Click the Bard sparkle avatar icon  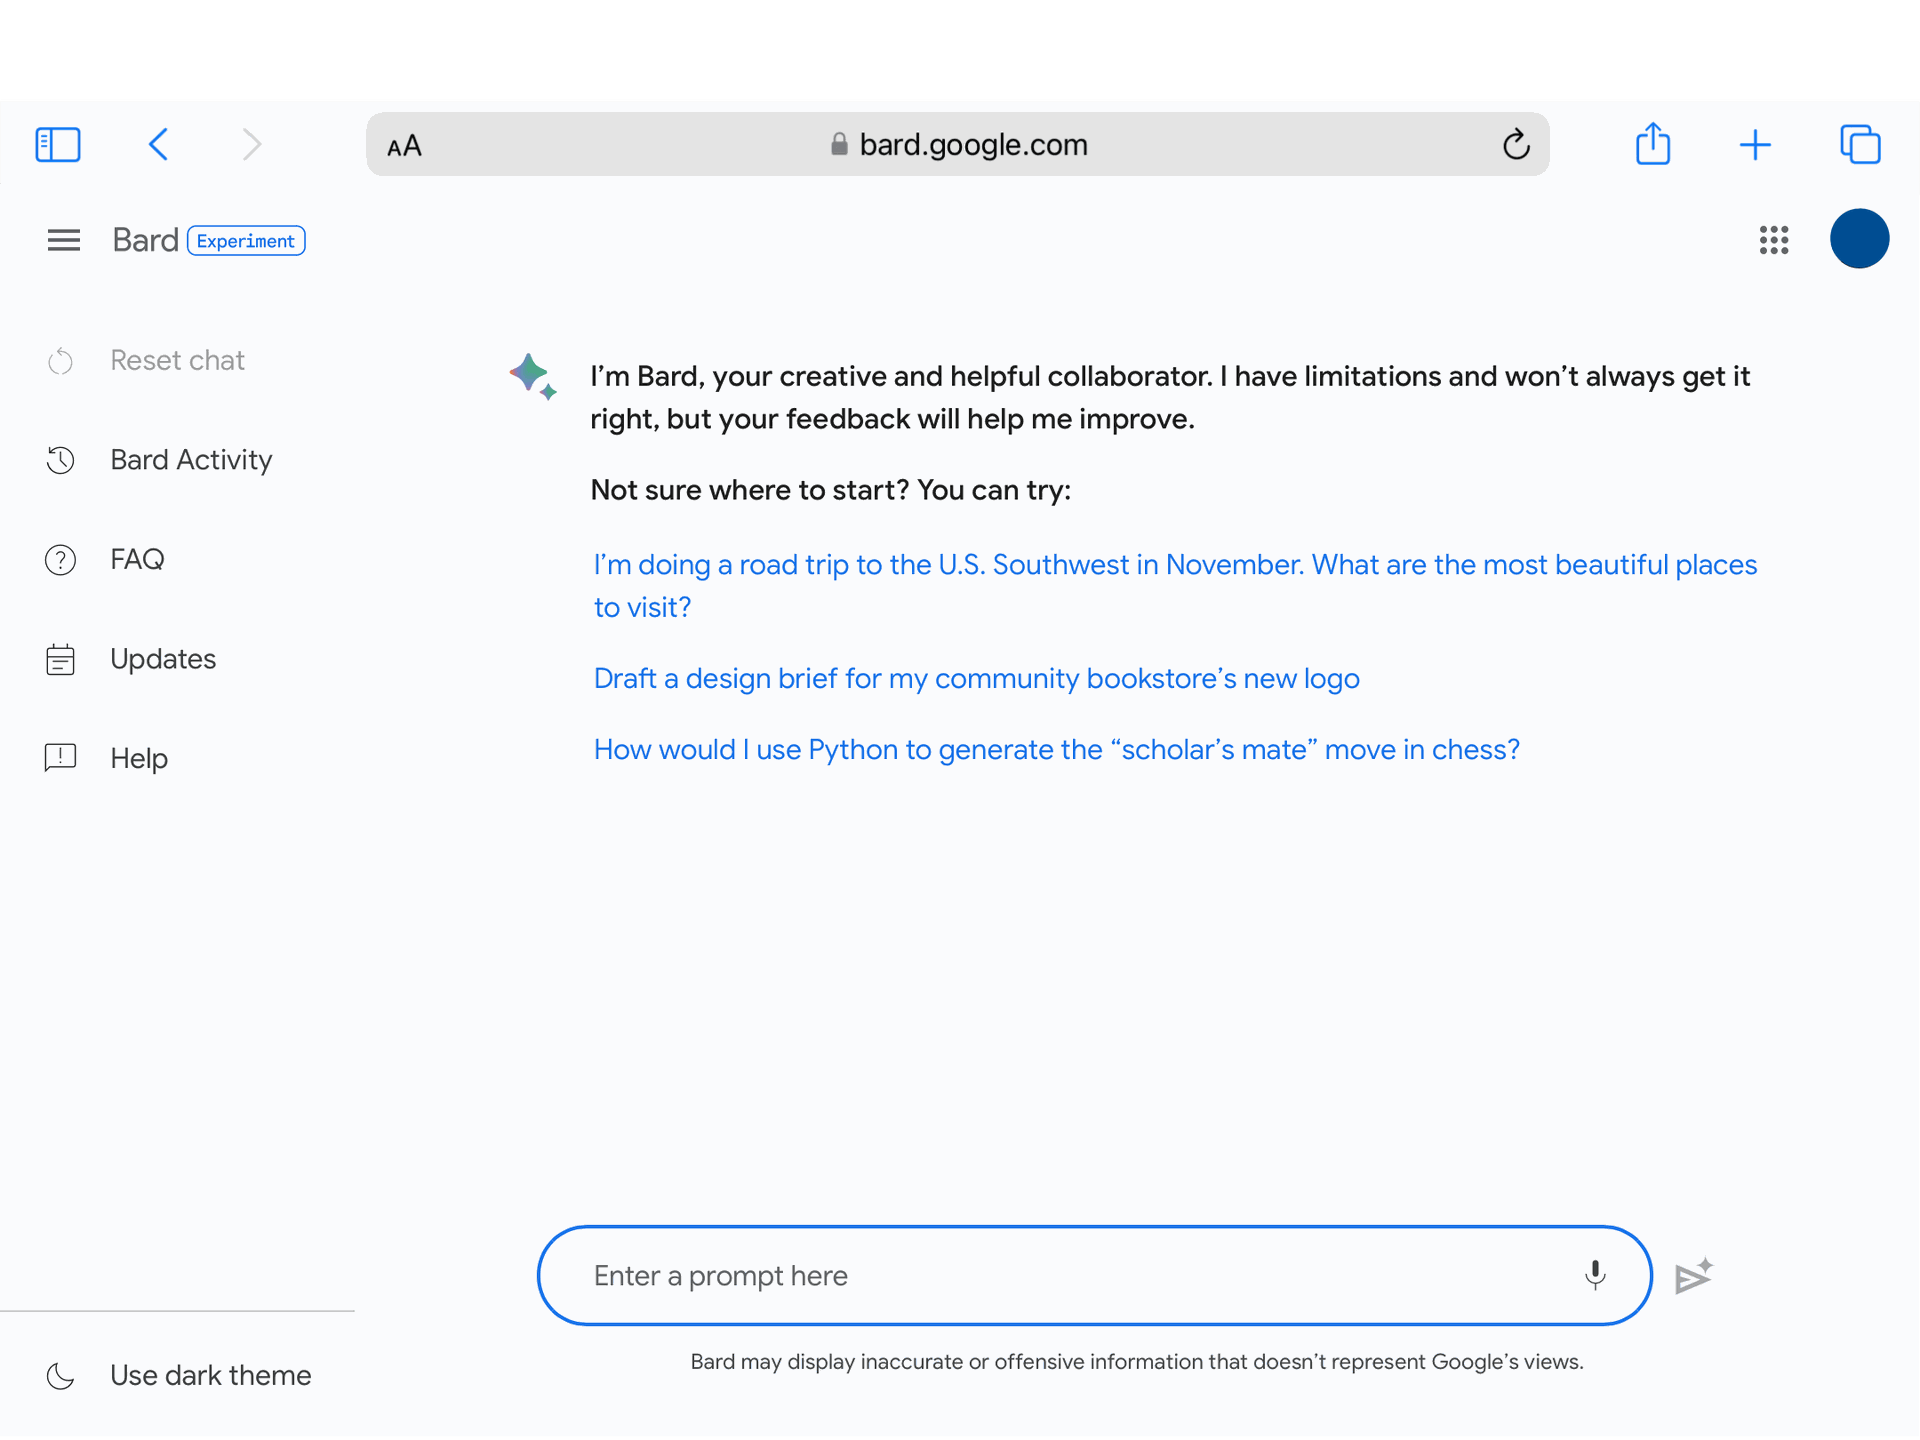click(x=532, y=377)
